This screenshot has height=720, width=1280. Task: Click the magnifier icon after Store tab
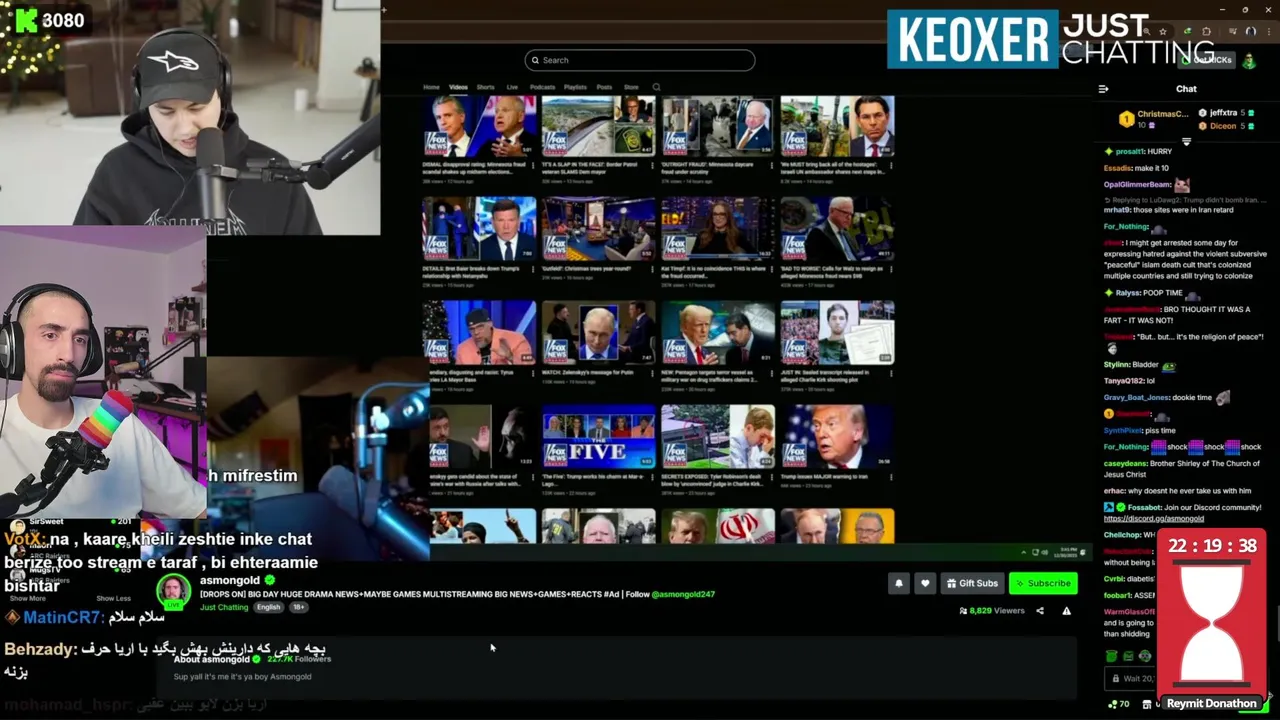pos(656,87)
